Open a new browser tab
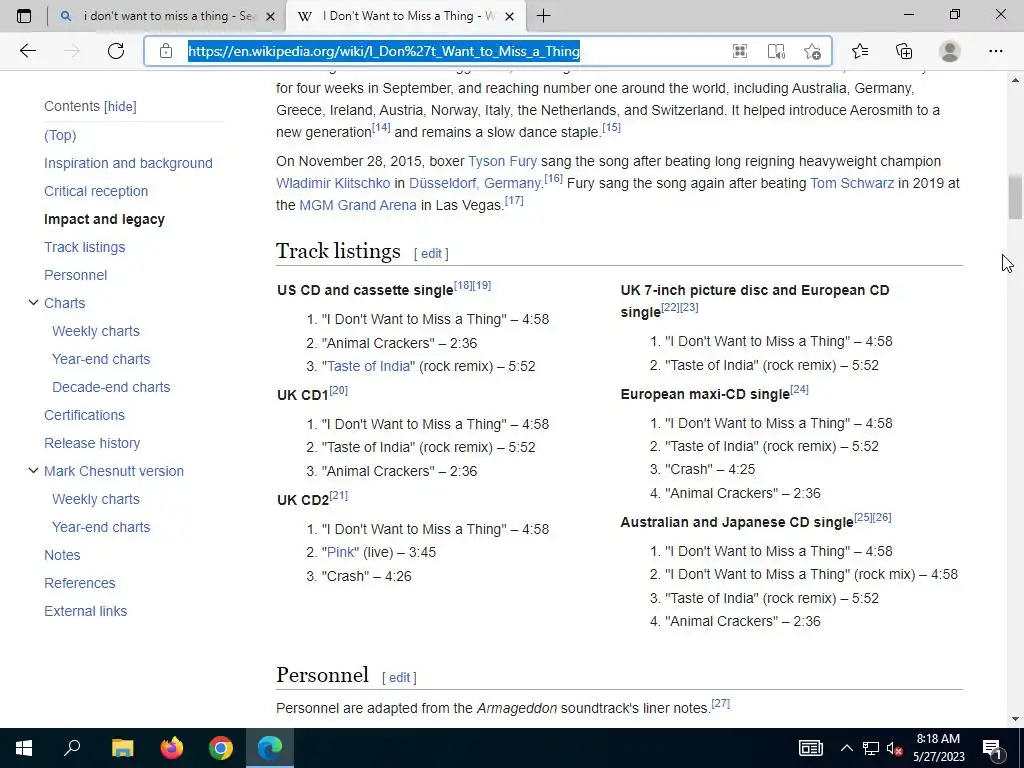The width and height of the screenshot is (1024, 768). [x=543, y=16]
